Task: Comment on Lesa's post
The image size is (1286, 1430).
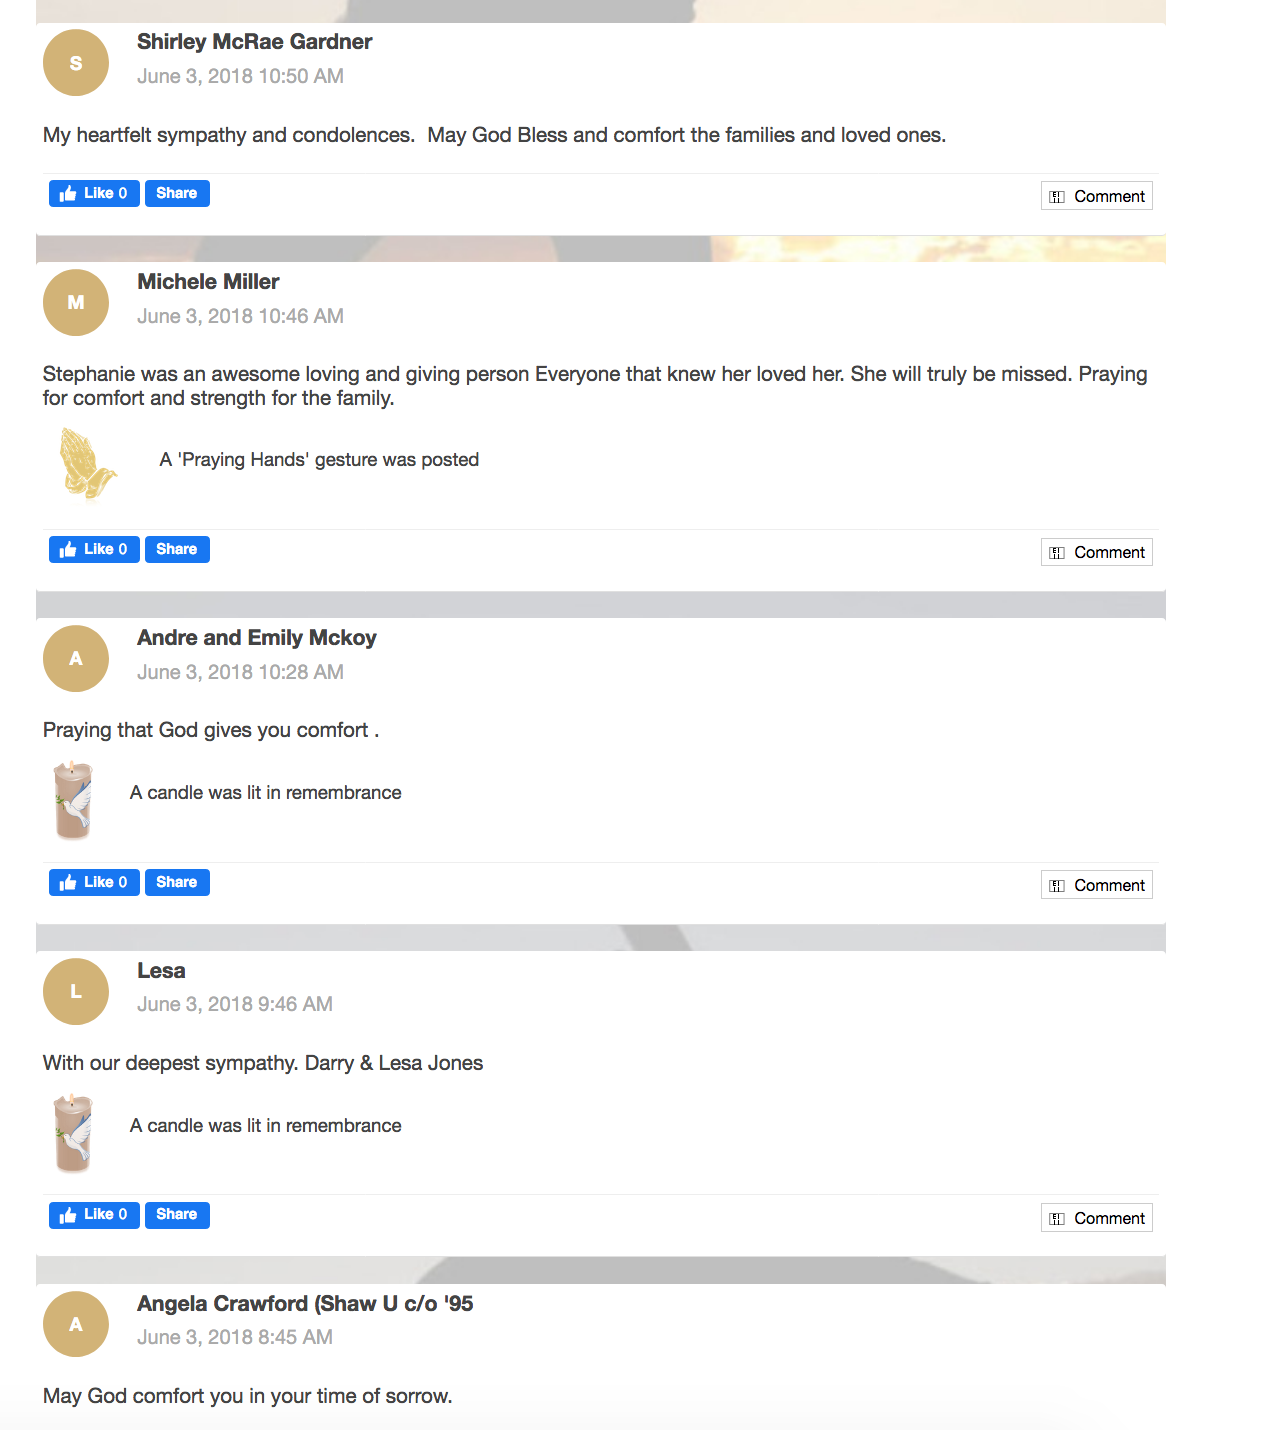Action: click(1097, 1218)
